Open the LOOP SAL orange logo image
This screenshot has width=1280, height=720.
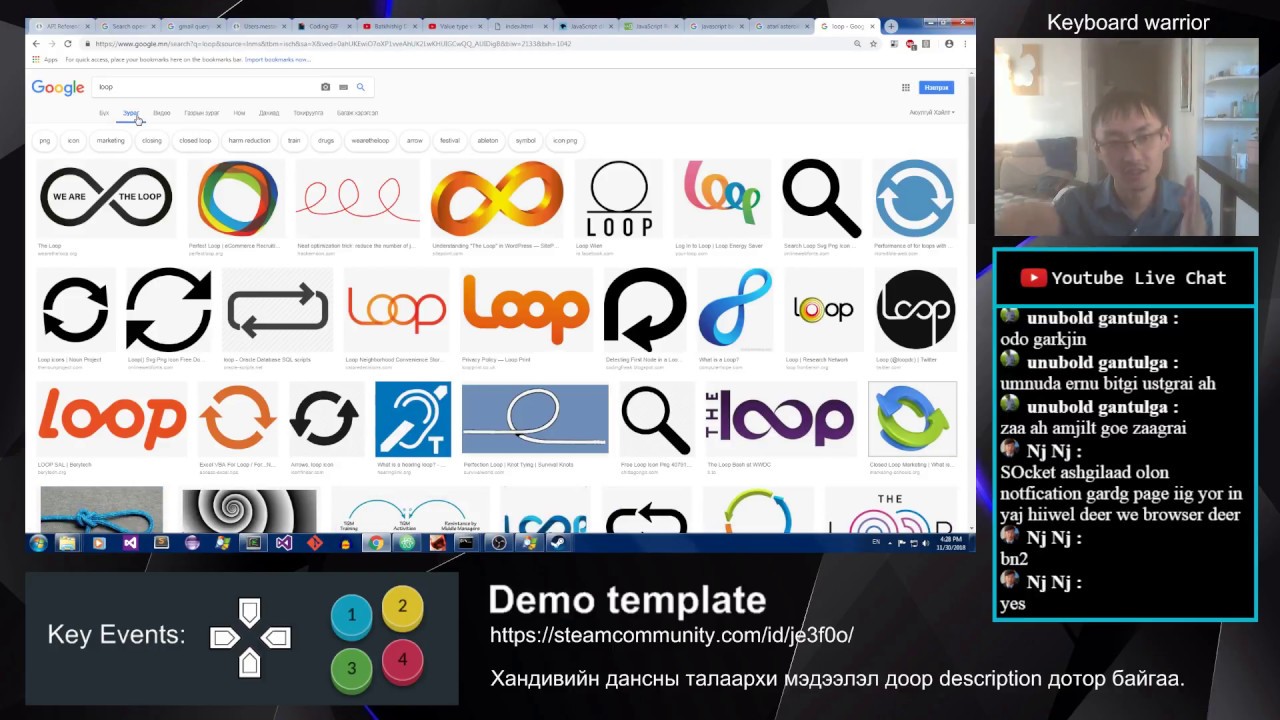click(x=112, y=418)
